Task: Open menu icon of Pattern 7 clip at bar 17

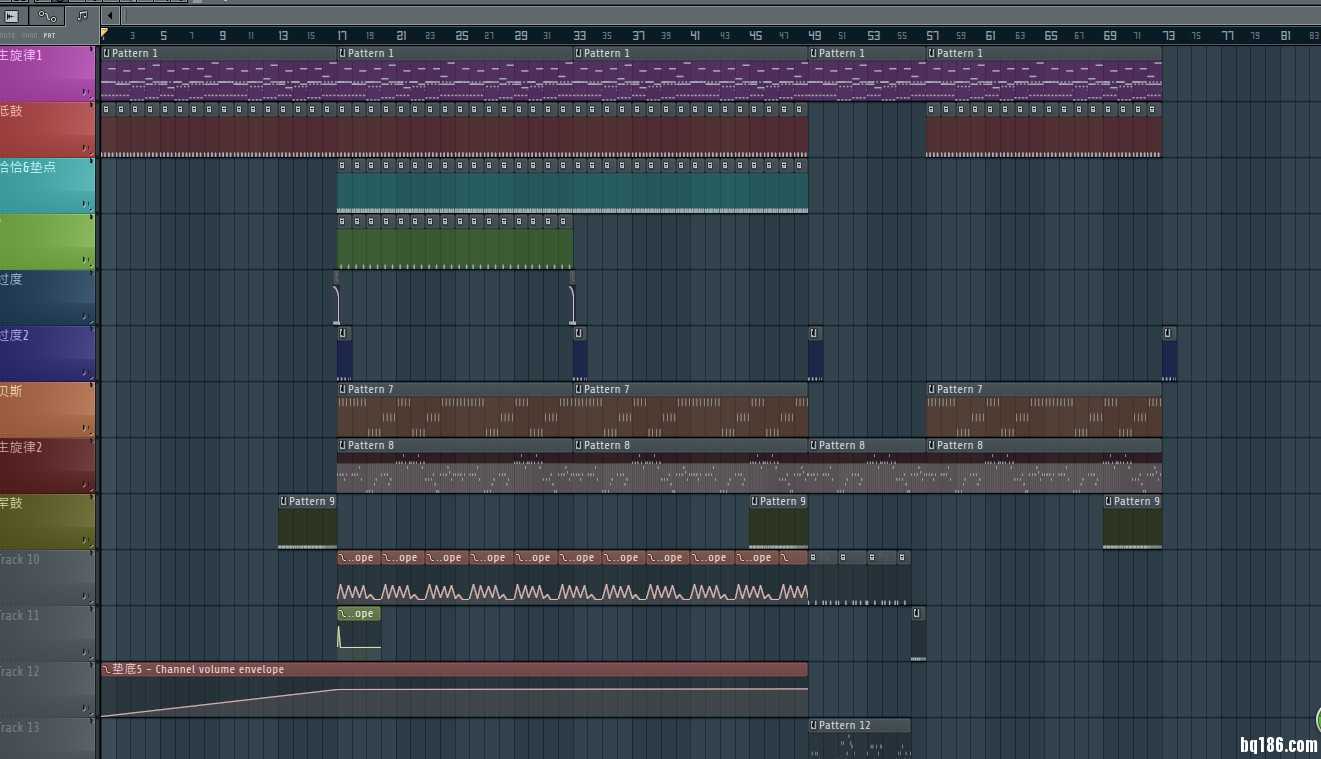Action: click(342, 389)
